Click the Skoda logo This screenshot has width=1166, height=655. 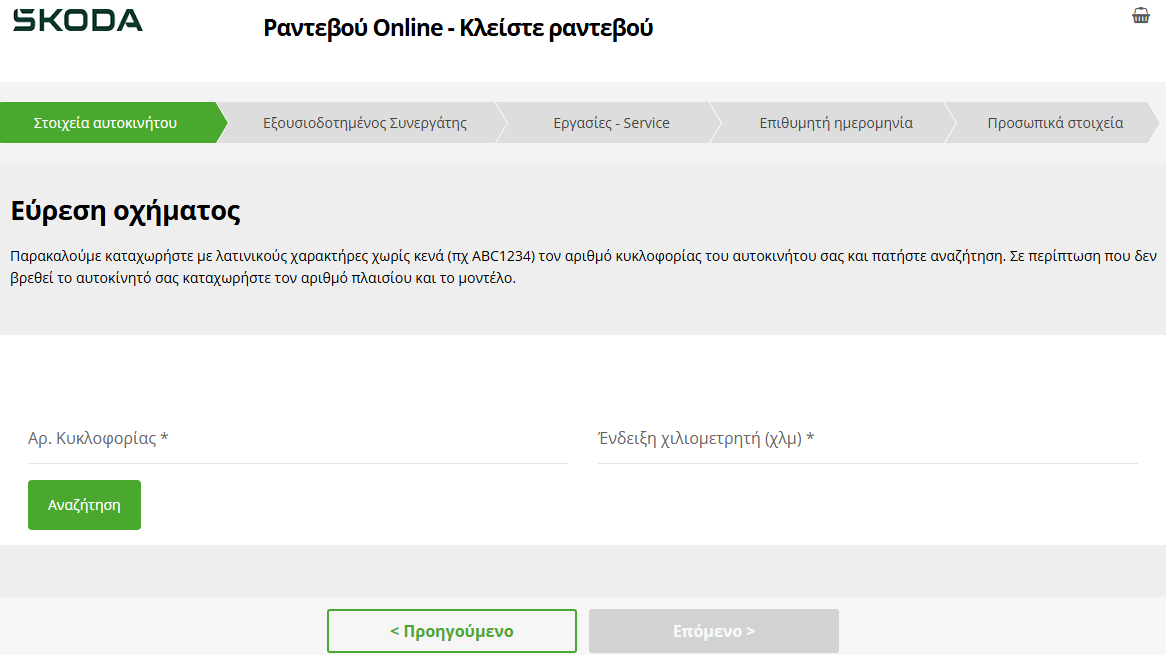pyautogui.click(x=78, y=20)
